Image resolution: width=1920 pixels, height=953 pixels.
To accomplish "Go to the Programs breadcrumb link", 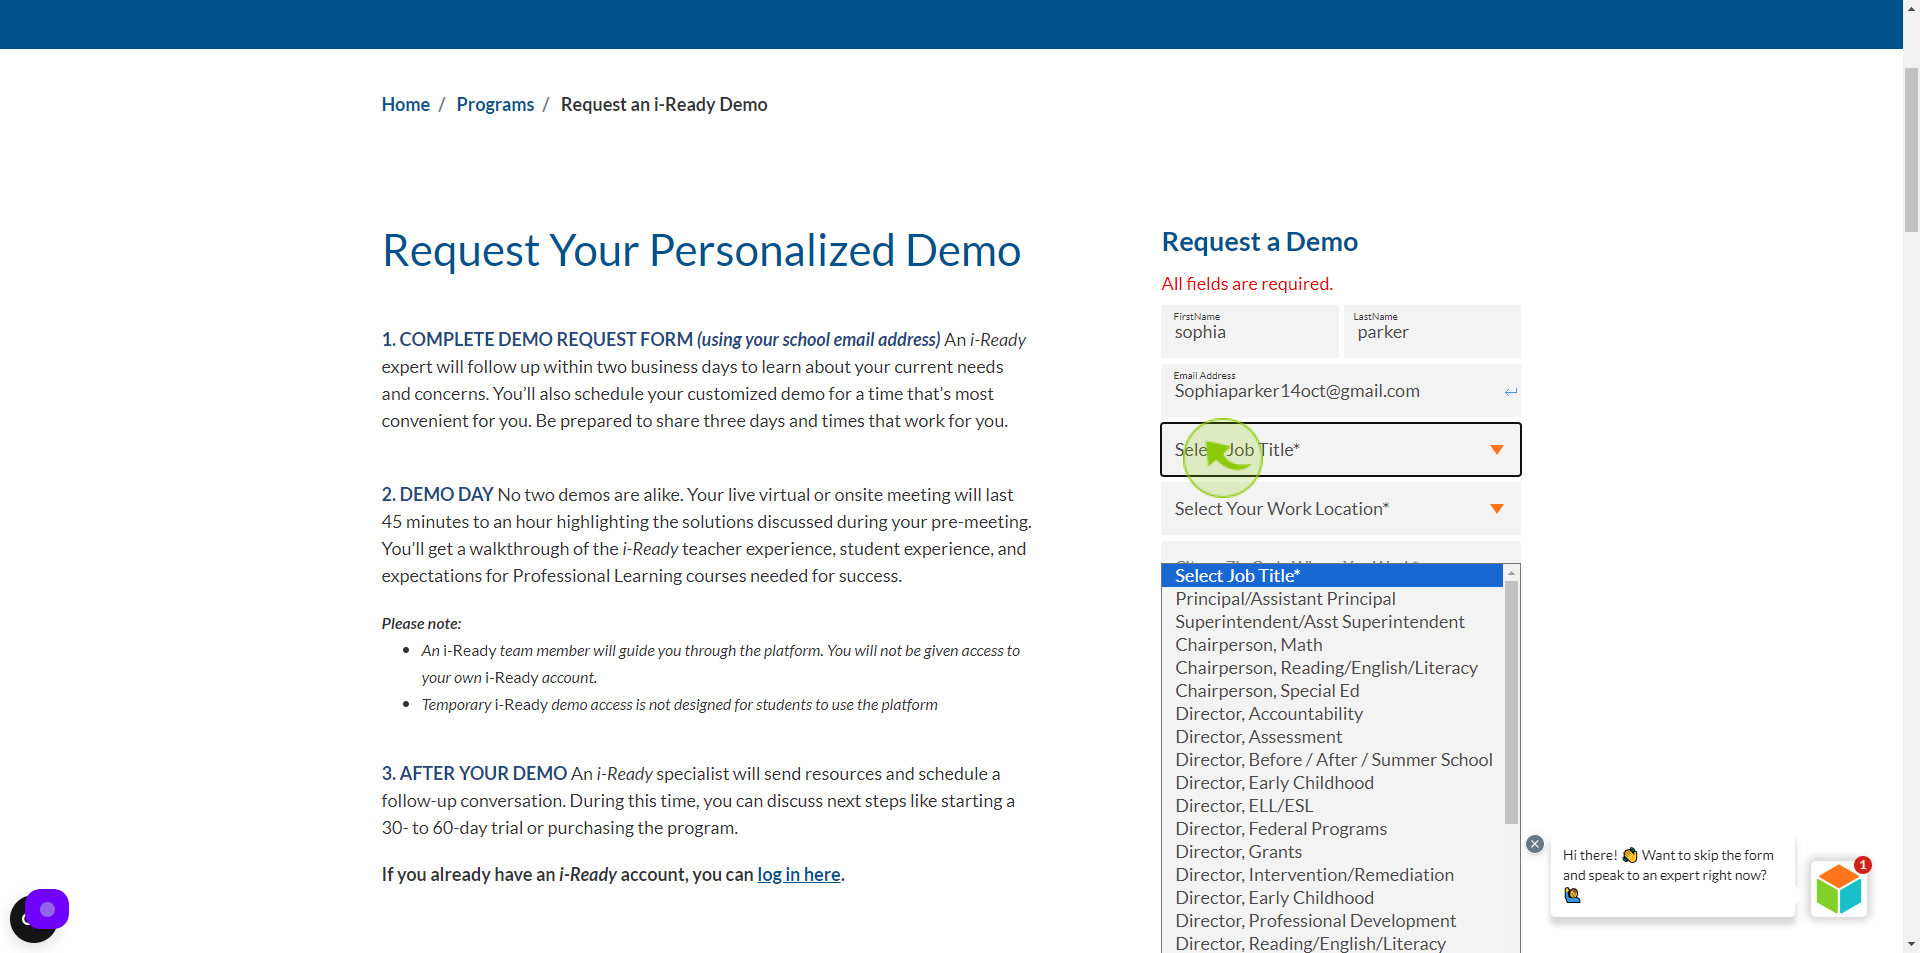I will 495,105.
